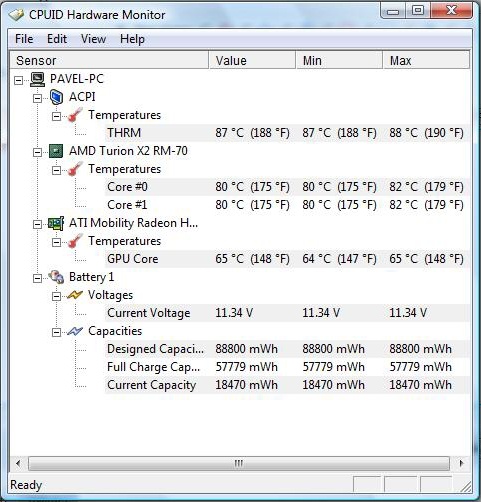481x502 pixels.
Task: Click the PAVEL-PC computer icon
Action: coord(38,79)
